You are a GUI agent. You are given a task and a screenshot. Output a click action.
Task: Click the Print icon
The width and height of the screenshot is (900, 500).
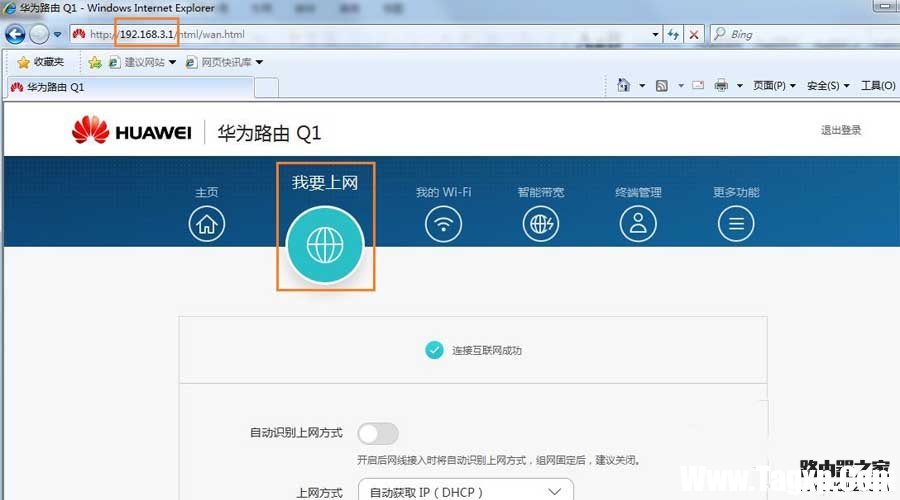pos(721,86)
